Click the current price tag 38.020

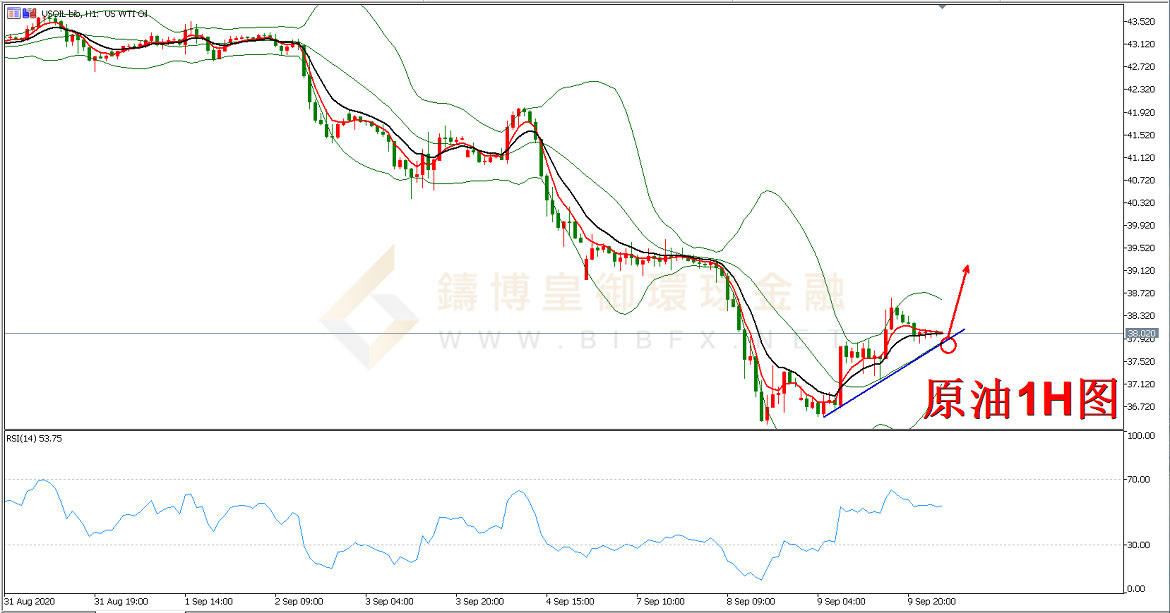(x=1141, y=333)
